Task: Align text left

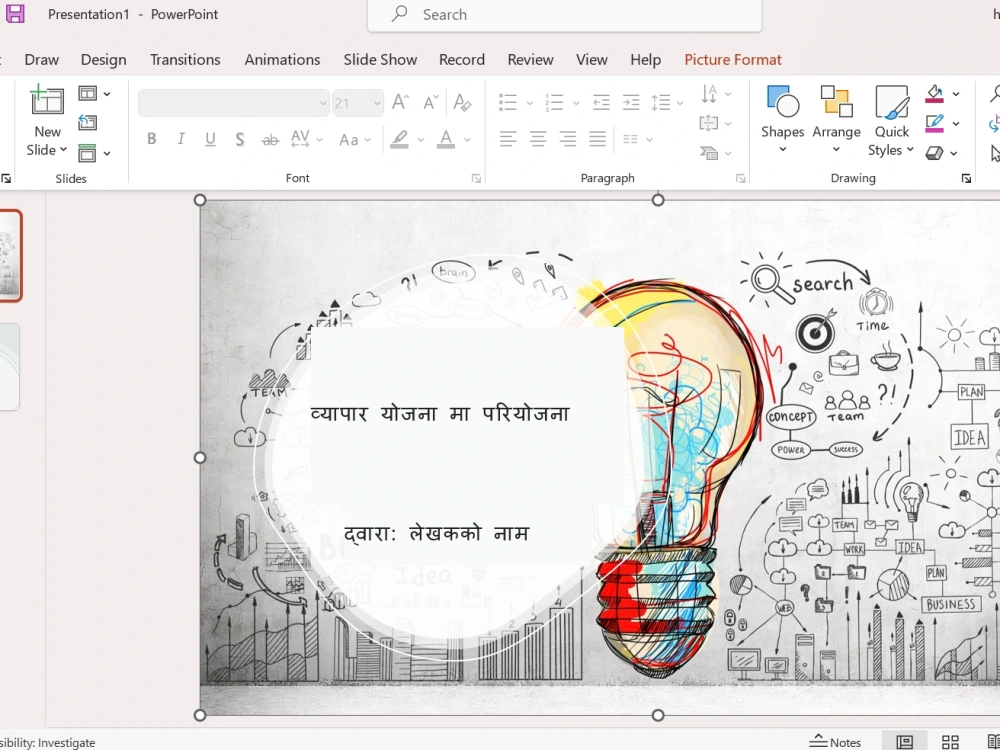Action: pos(508,139)
